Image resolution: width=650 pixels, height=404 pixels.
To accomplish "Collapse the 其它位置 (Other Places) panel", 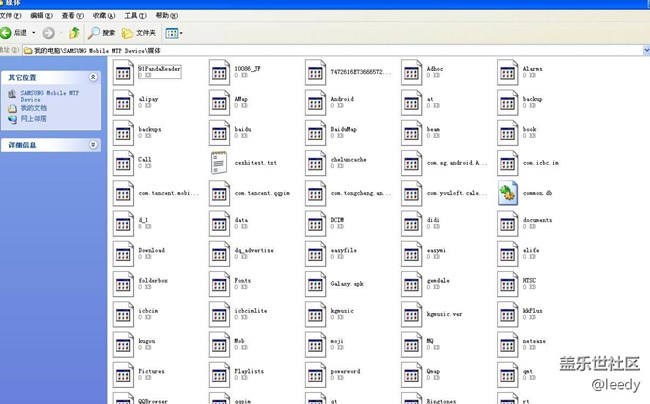I will pos(93,77).
